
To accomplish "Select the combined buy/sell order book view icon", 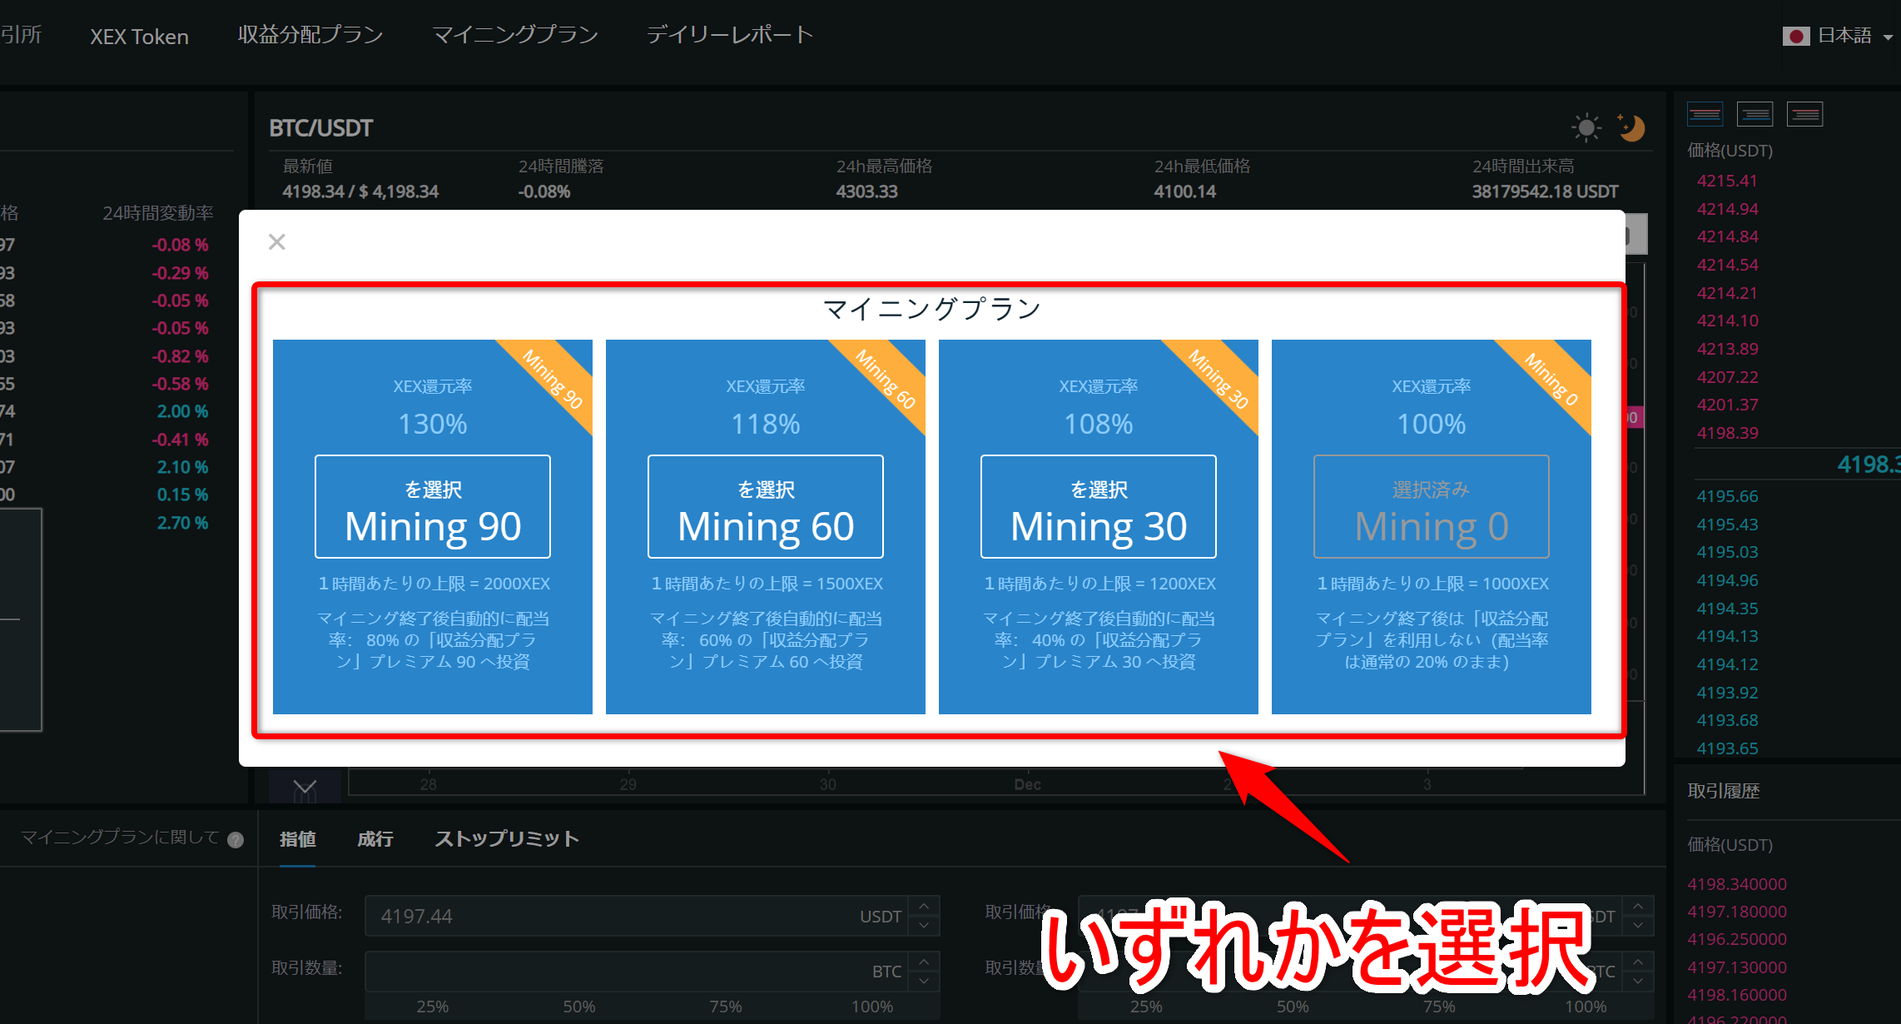I will pos(1705,113).
